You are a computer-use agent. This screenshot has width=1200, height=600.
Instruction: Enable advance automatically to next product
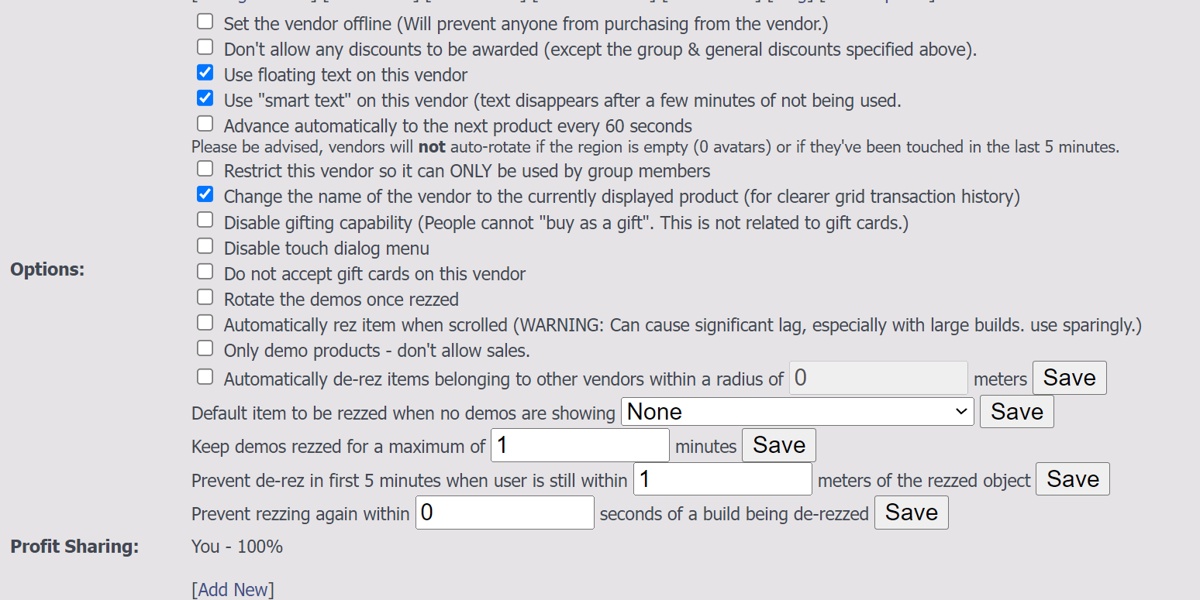click(x=205, y=124)
